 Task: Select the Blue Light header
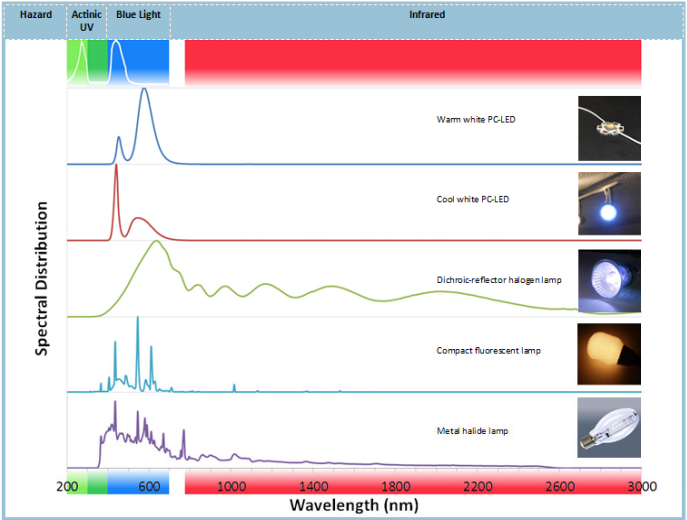tap(137, 16)
